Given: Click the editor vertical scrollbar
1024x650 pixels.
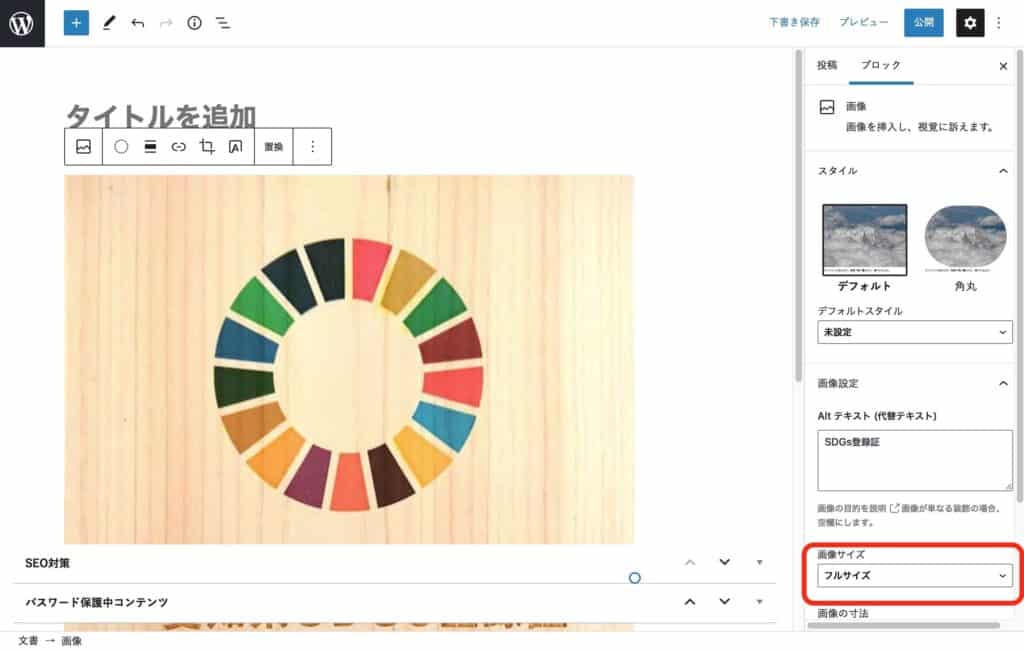Looking at the screenshot, I should (797, 216).
